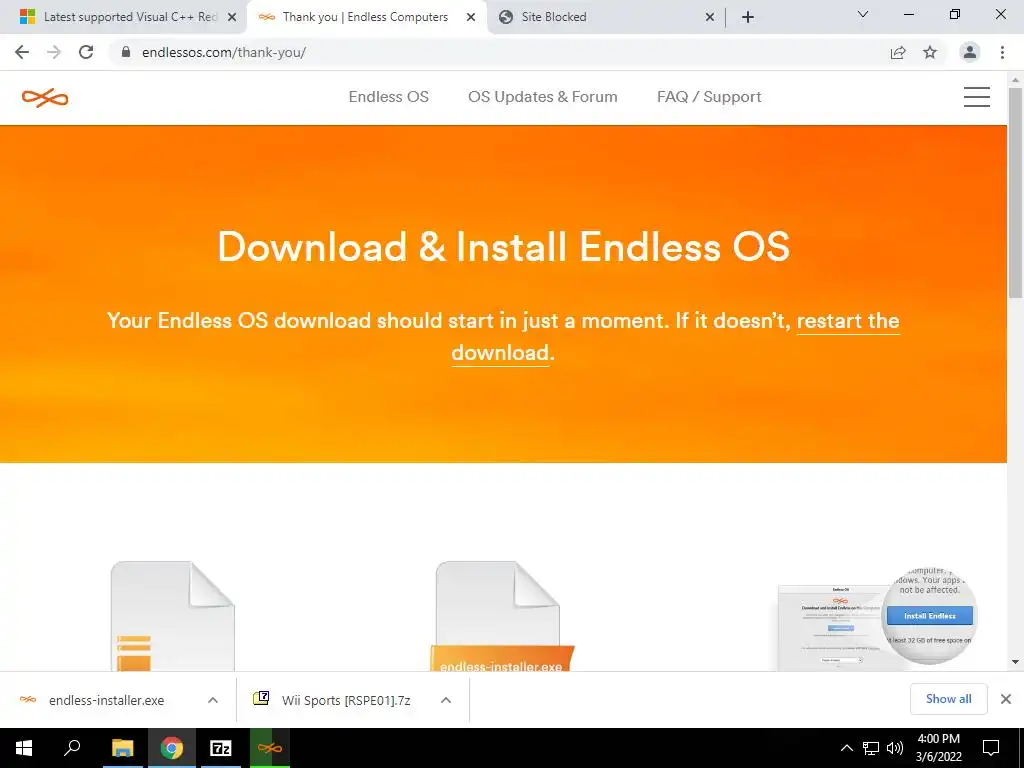The width and height of the screenshot is (1024, 768).
Task: Open Chrome's three-dot menu
Action: (x=1002, y=52)
